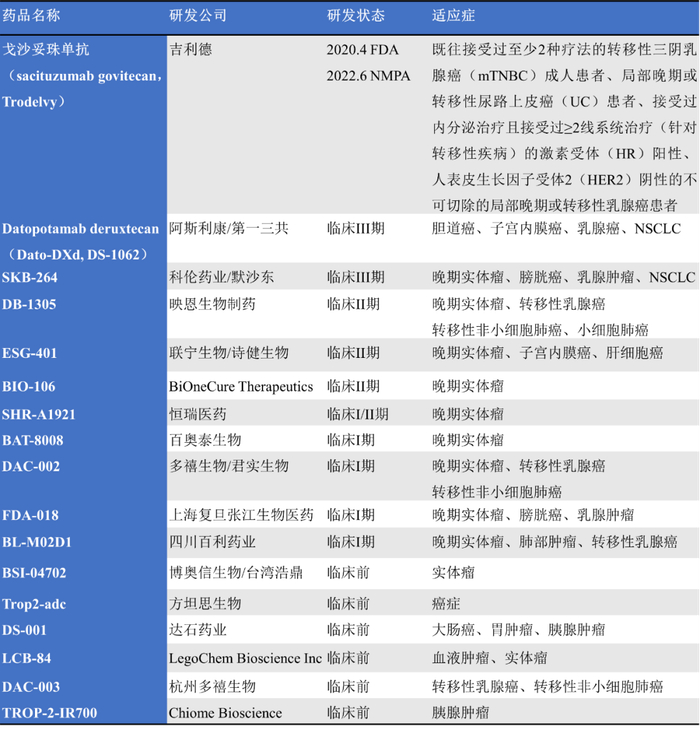Click the 方坦思生物 company cell

pos(205,604)
